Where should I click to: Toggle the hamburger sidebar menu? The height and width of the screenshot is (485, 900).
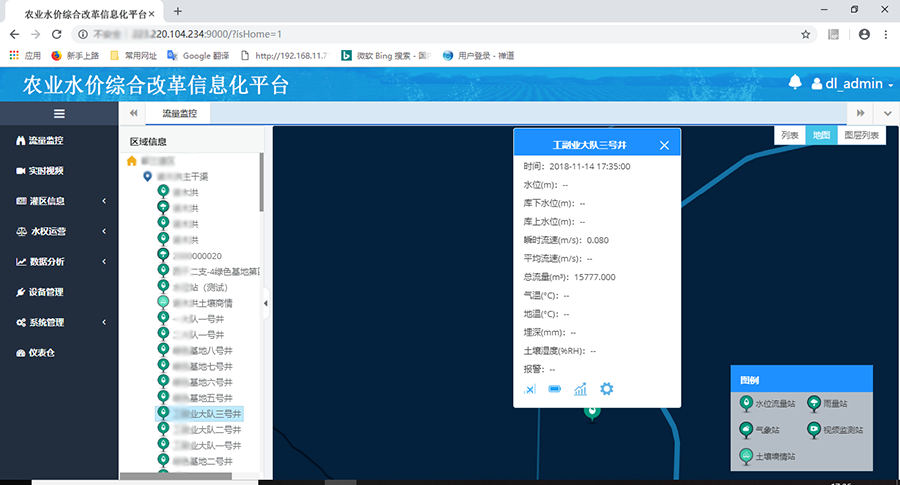pyautogui.click(x=59, y=114)
